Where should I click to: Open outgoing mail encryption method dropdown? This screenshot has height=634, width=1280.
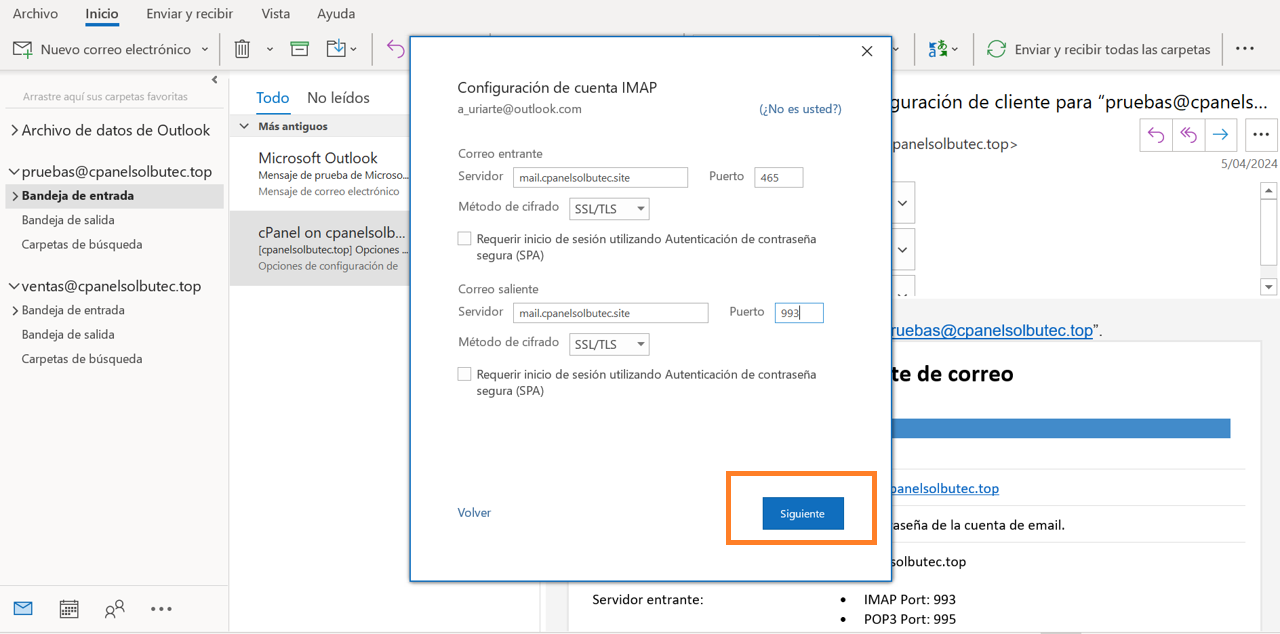click(610, 344)
